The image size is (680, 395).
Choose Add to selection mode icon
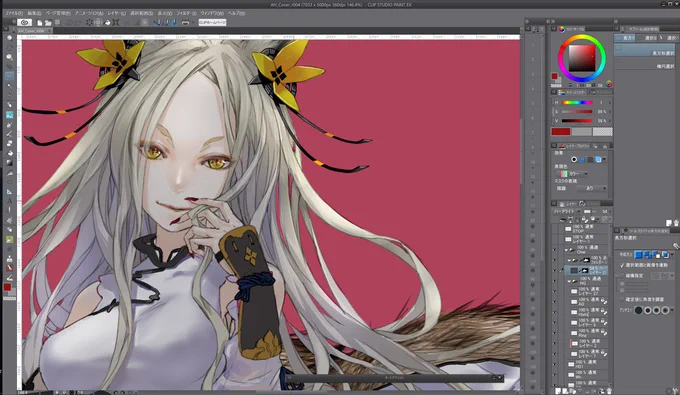(648, 255)
